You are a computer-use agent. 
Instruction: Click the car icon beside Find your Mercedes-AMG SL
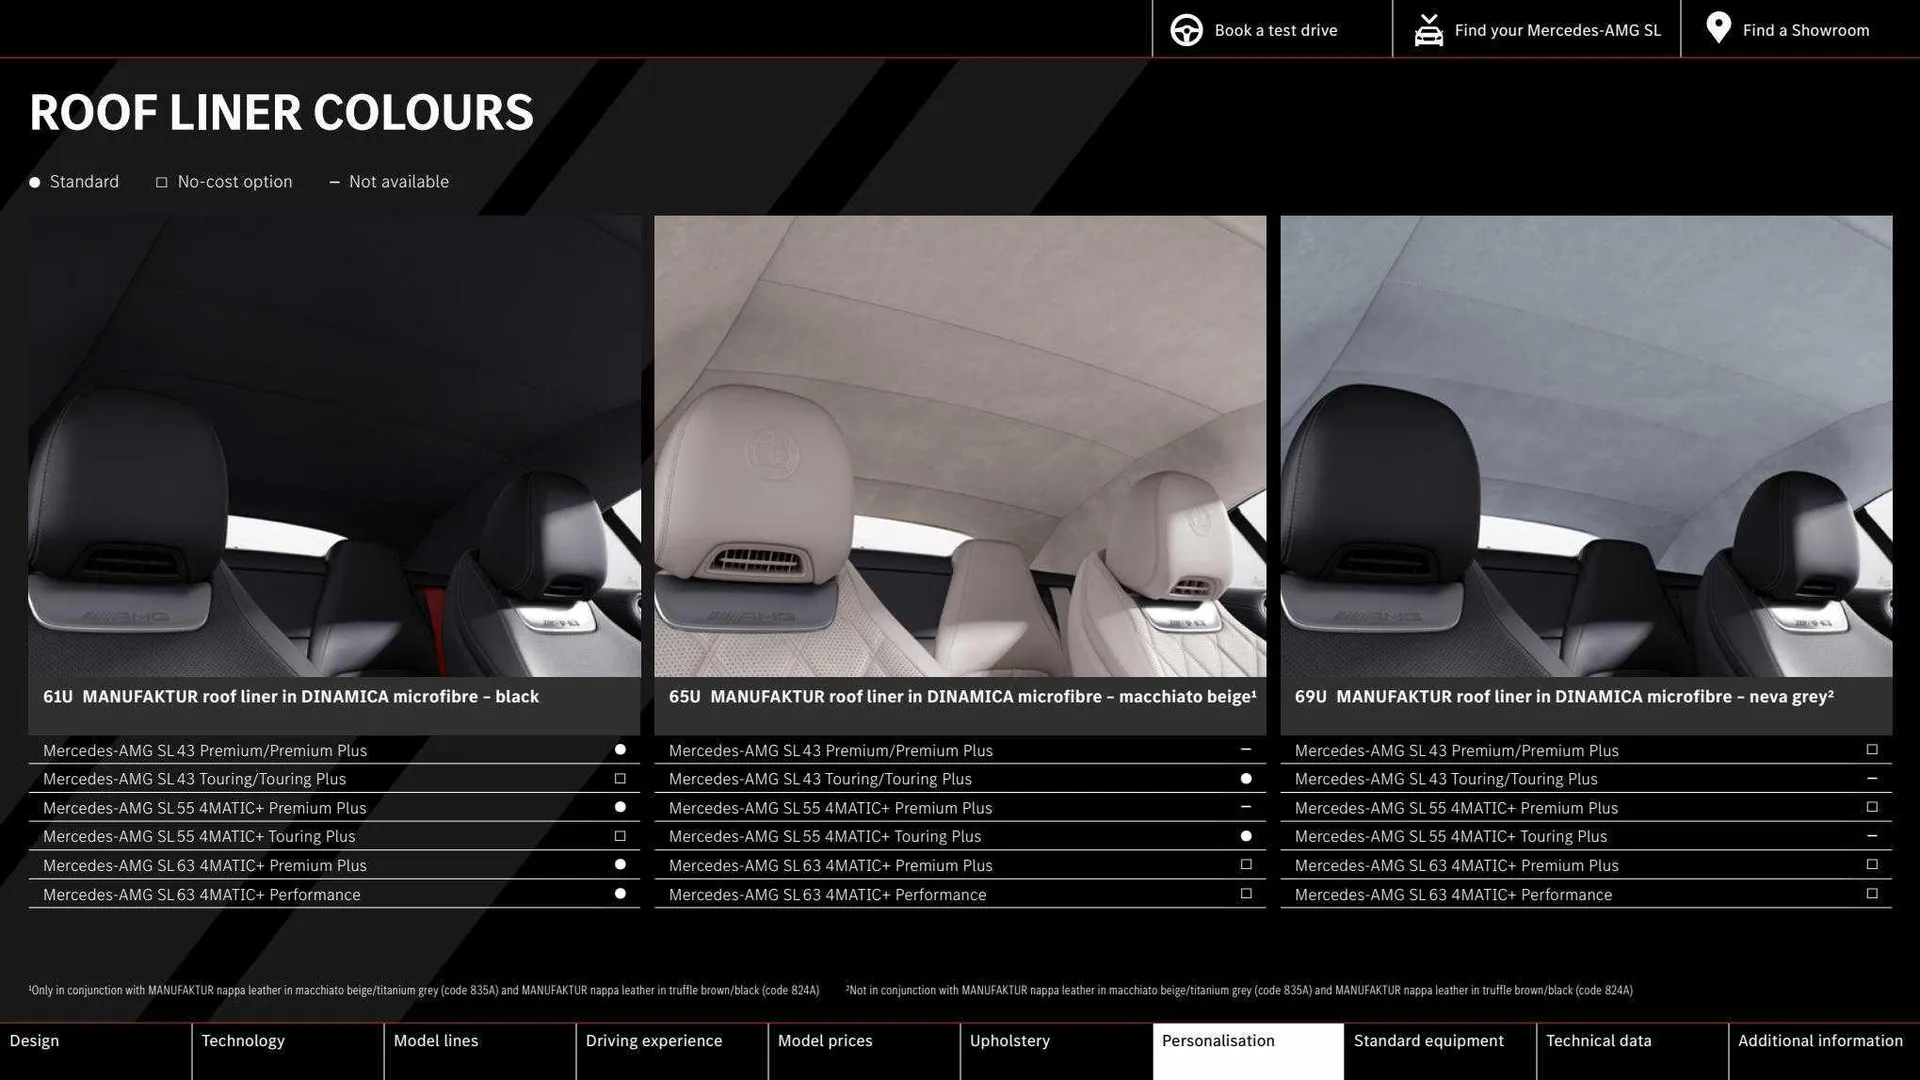coord(1429,29)
